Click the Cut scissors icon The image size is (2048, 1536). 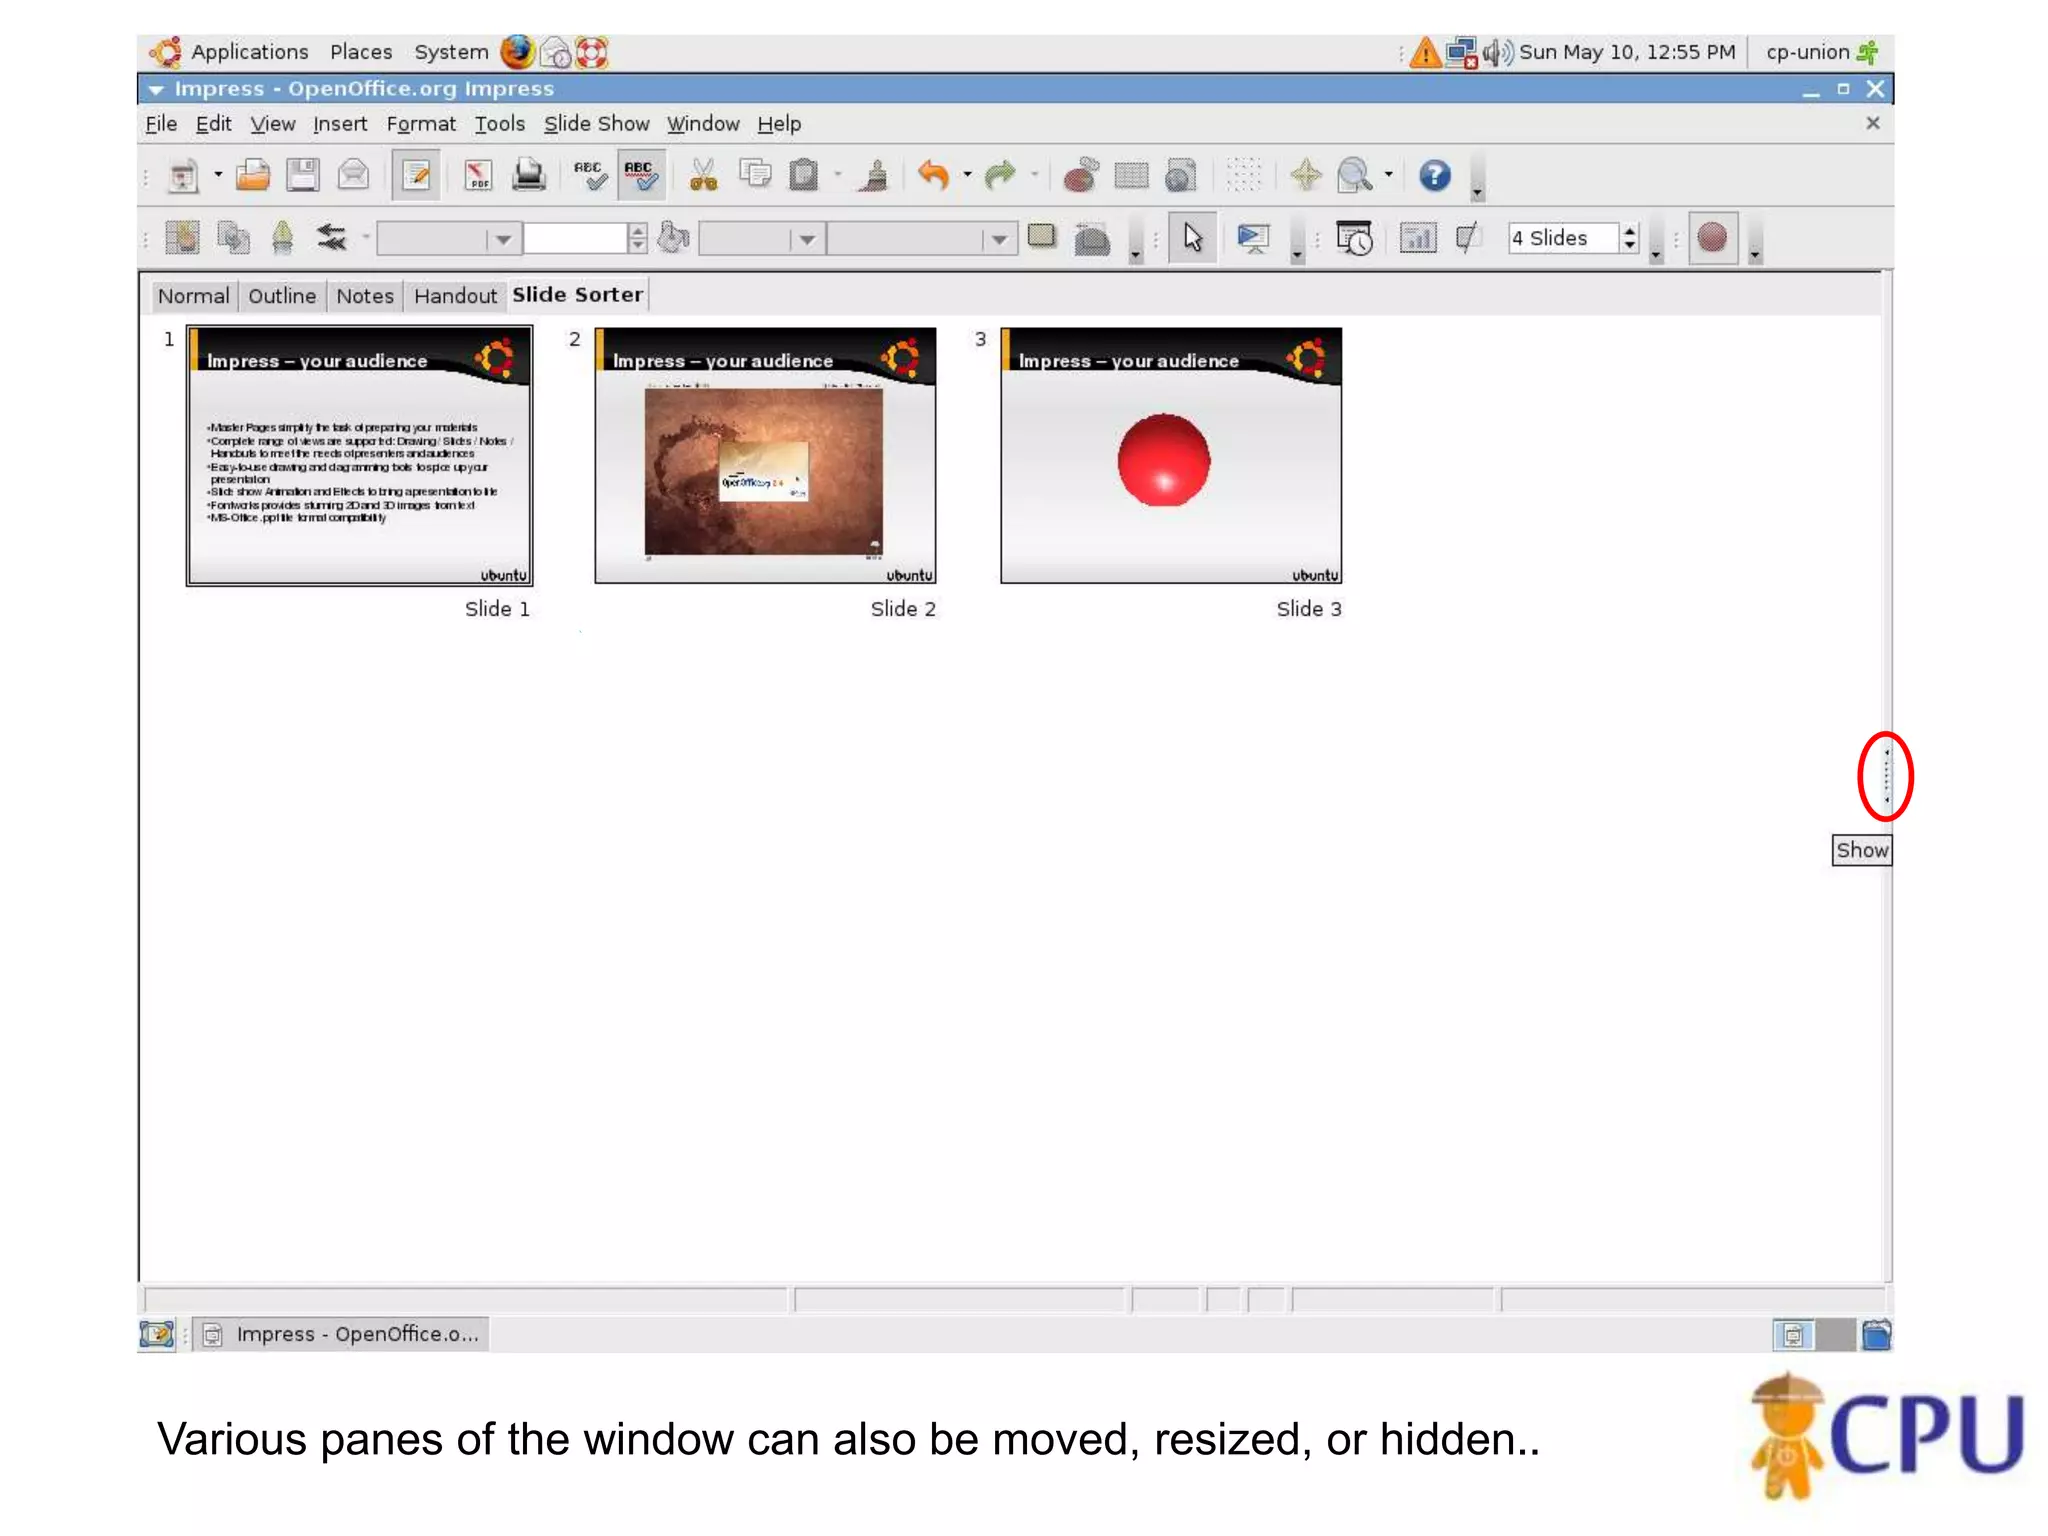(x=704, y=175)
